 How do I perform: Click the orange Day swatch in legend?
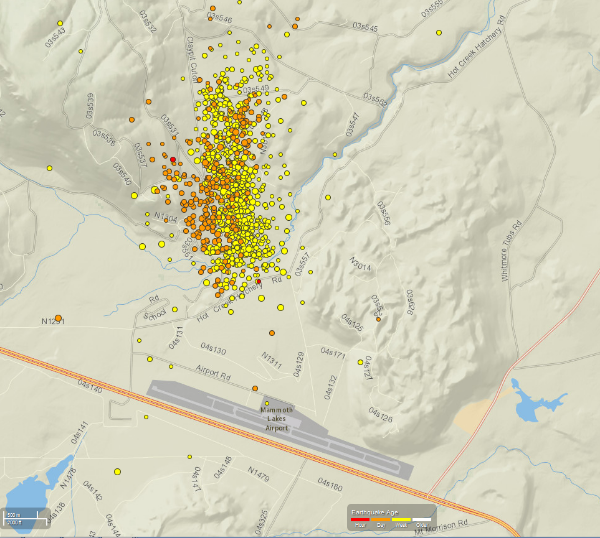click(381, 520)
